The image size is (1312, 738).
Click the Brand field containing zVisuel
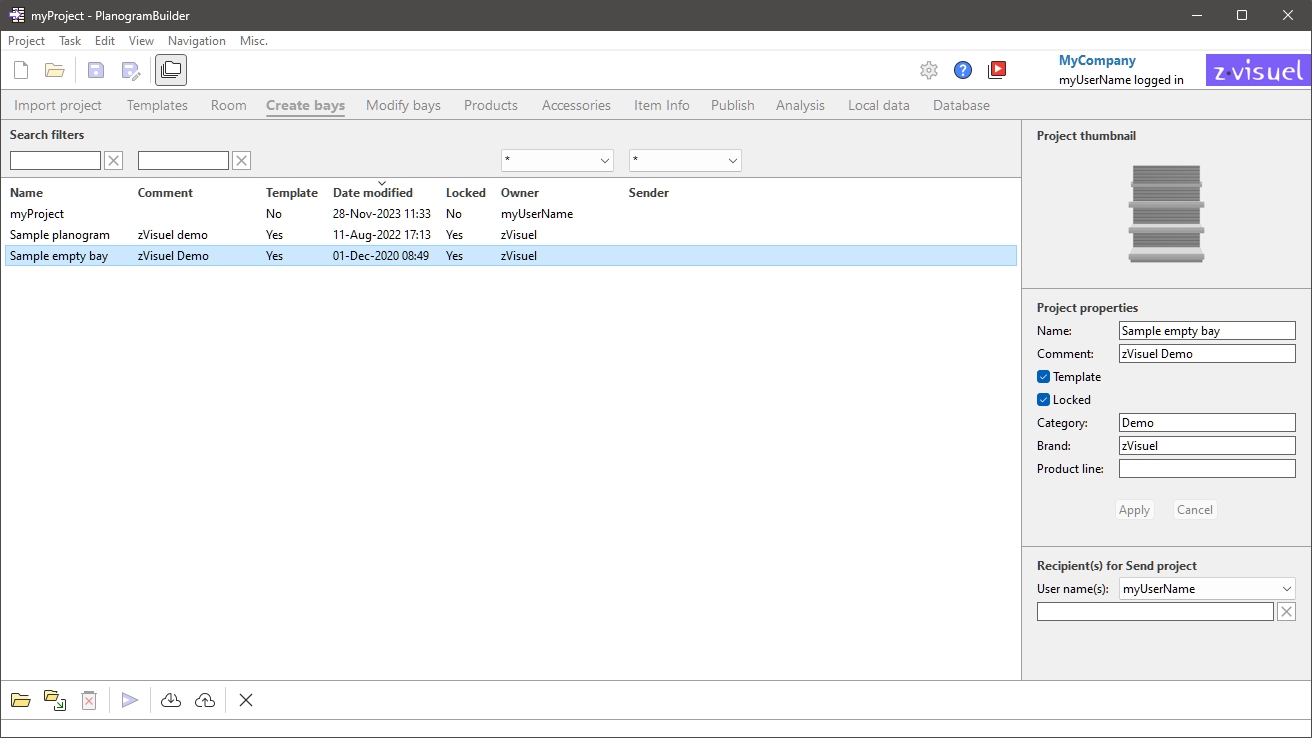1207,446
